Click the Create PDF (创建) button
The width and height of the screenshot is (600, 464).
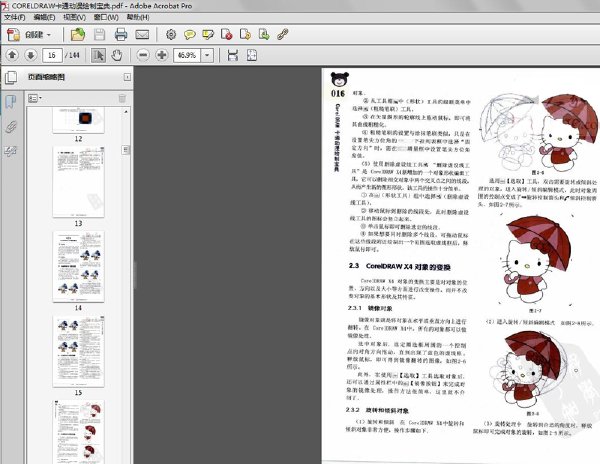point(29,35)
